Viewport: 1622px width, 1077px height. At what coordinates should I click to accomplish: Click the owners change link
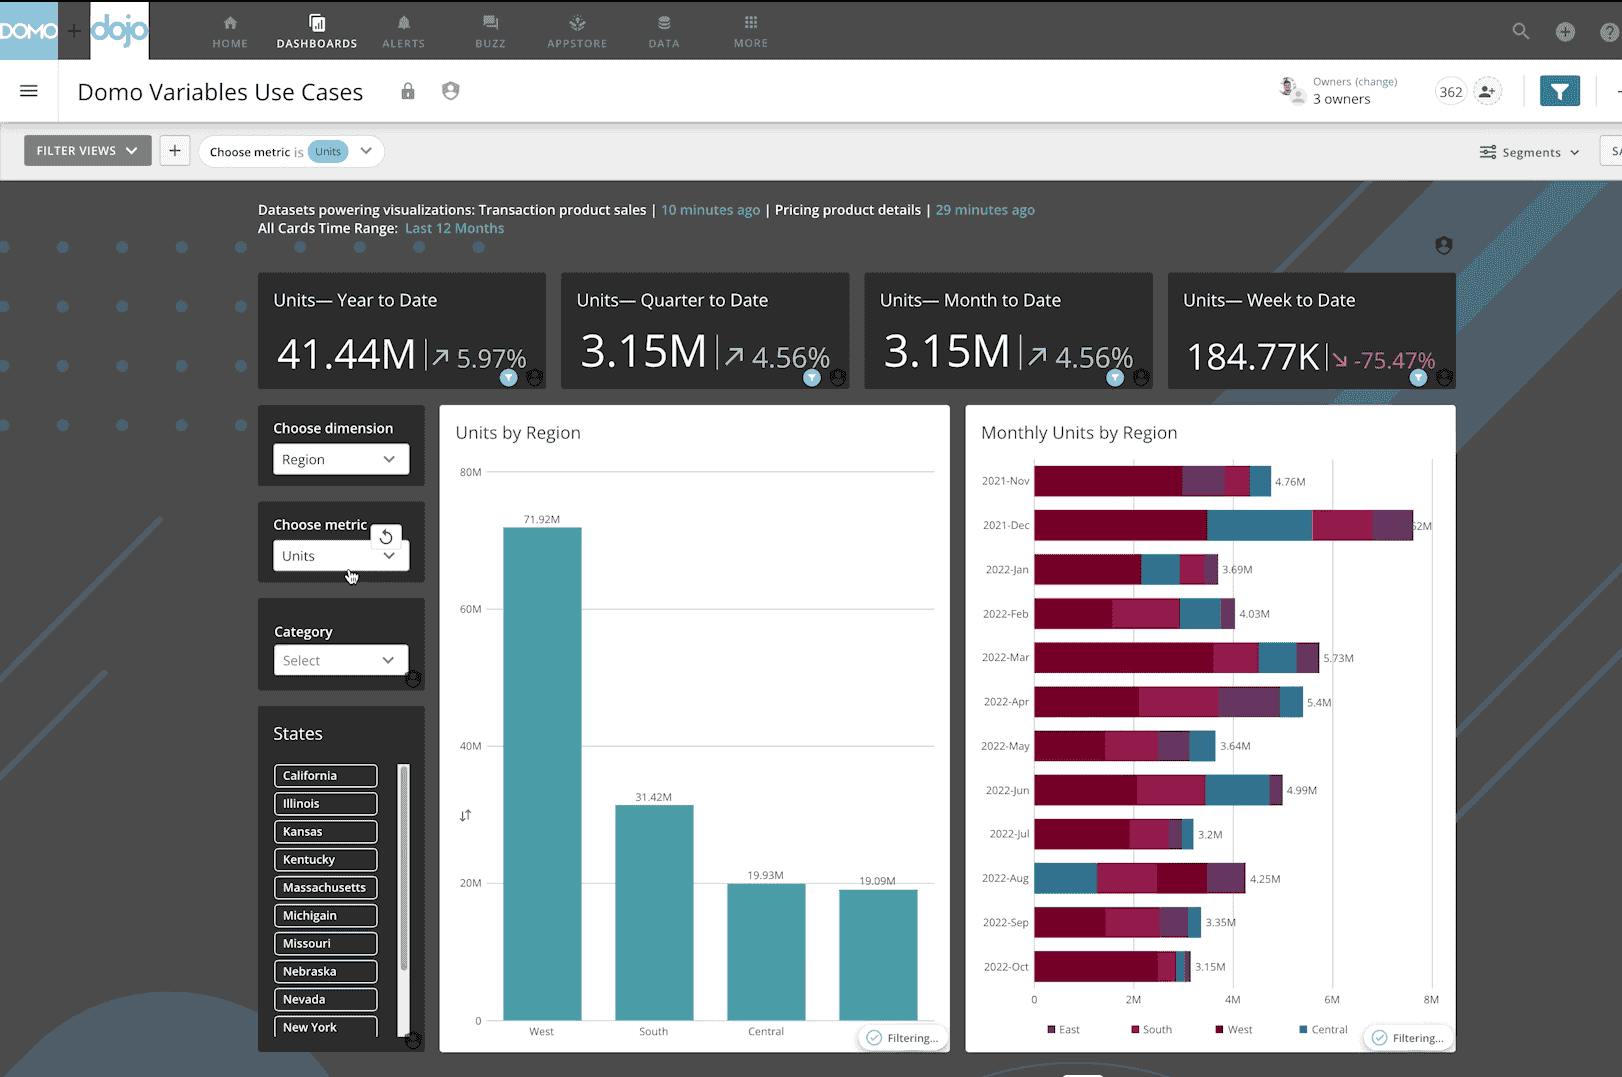click(1376, 82)
